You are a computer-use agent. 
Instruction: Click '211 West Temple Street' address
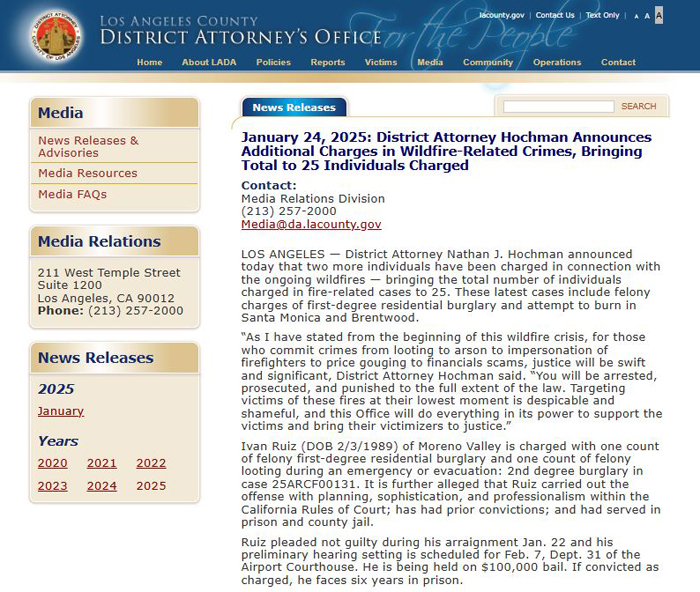click(x=109, y=273)
